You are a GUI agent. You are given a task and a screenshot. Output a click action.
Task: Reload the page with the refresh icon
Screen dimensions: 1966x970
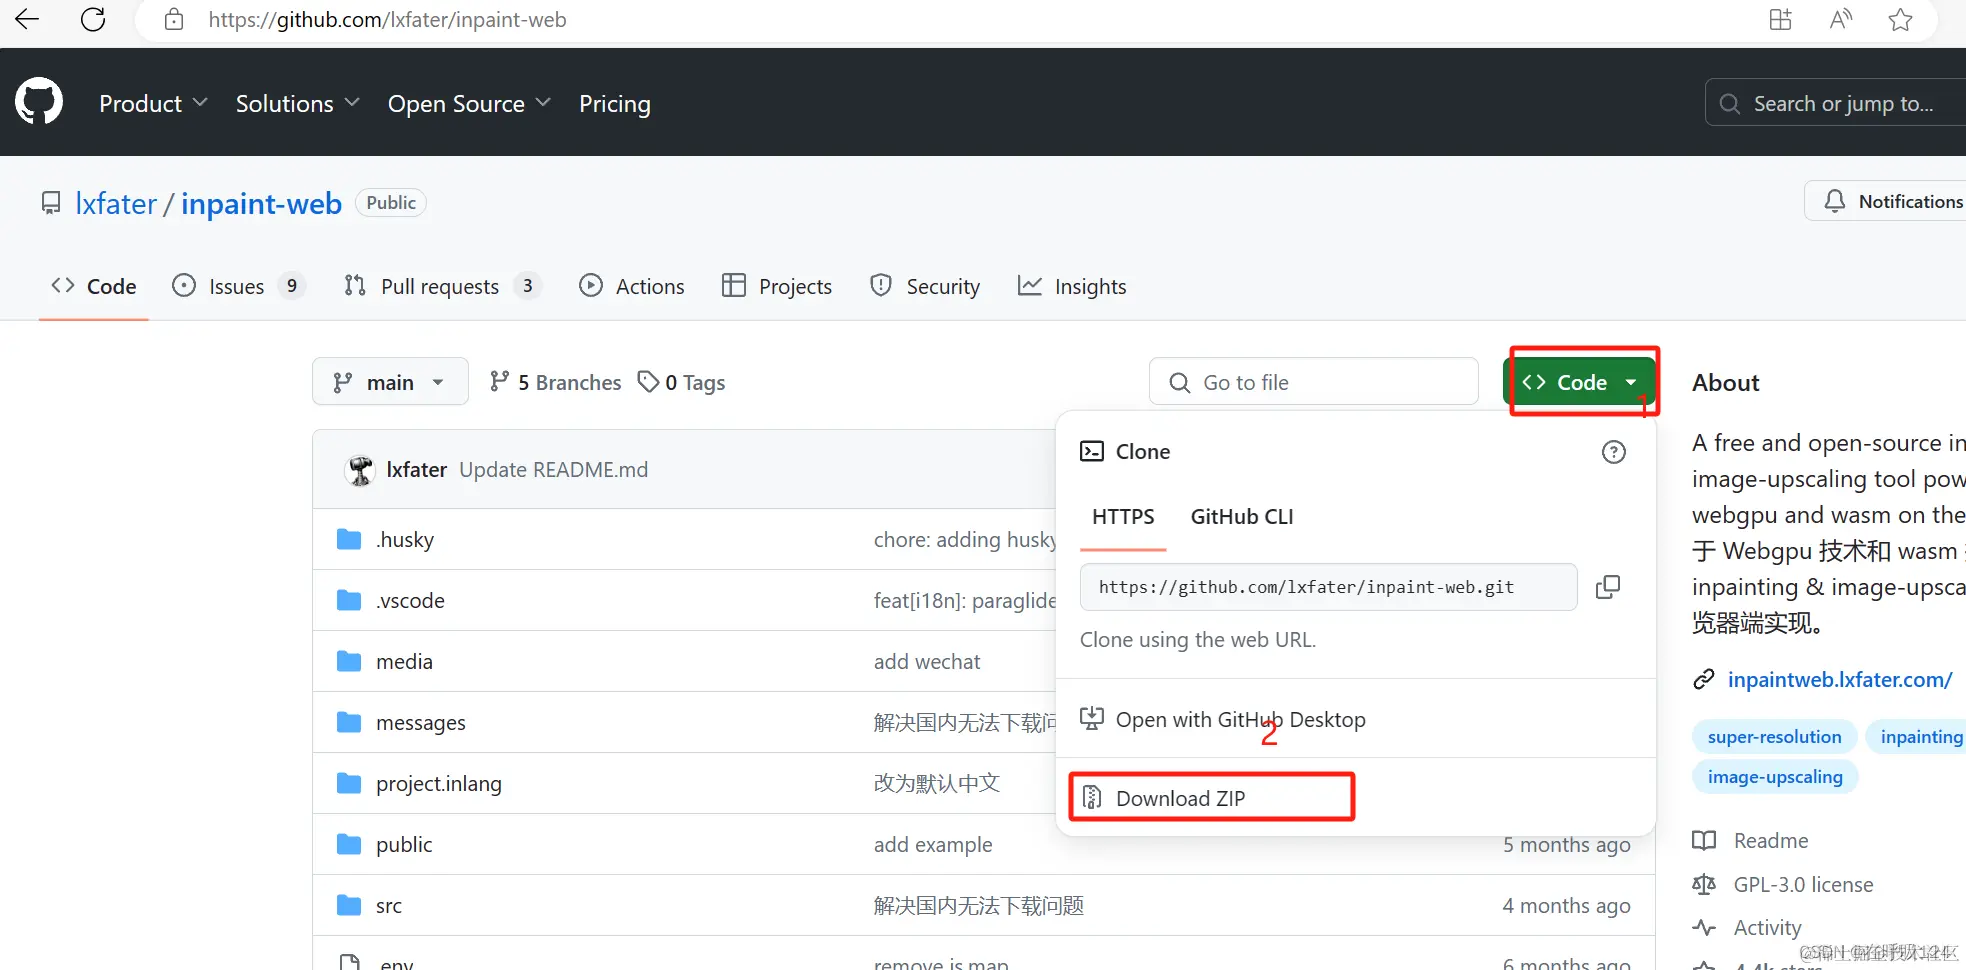pyautogui.click(x=93, y=19)
